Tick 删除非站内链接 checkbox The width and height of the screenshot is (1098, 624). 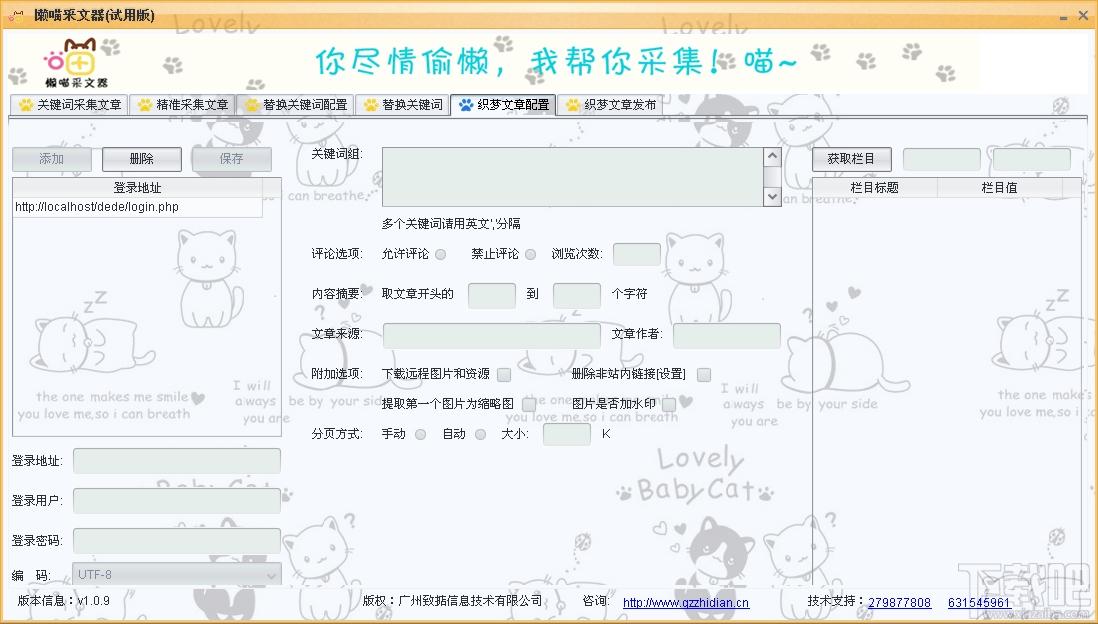point(704,374)
